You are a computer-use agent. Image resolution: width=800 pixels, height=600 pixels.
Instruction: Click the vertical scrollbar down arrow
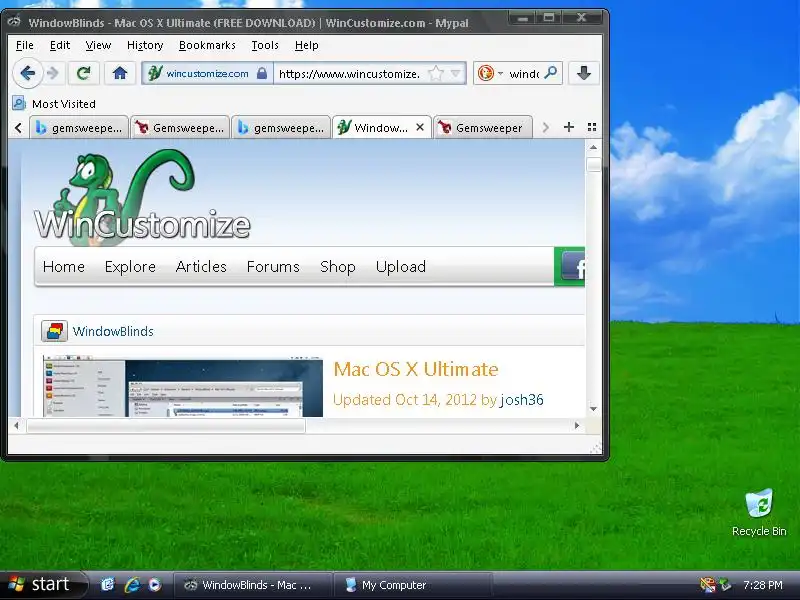(593, 409)
